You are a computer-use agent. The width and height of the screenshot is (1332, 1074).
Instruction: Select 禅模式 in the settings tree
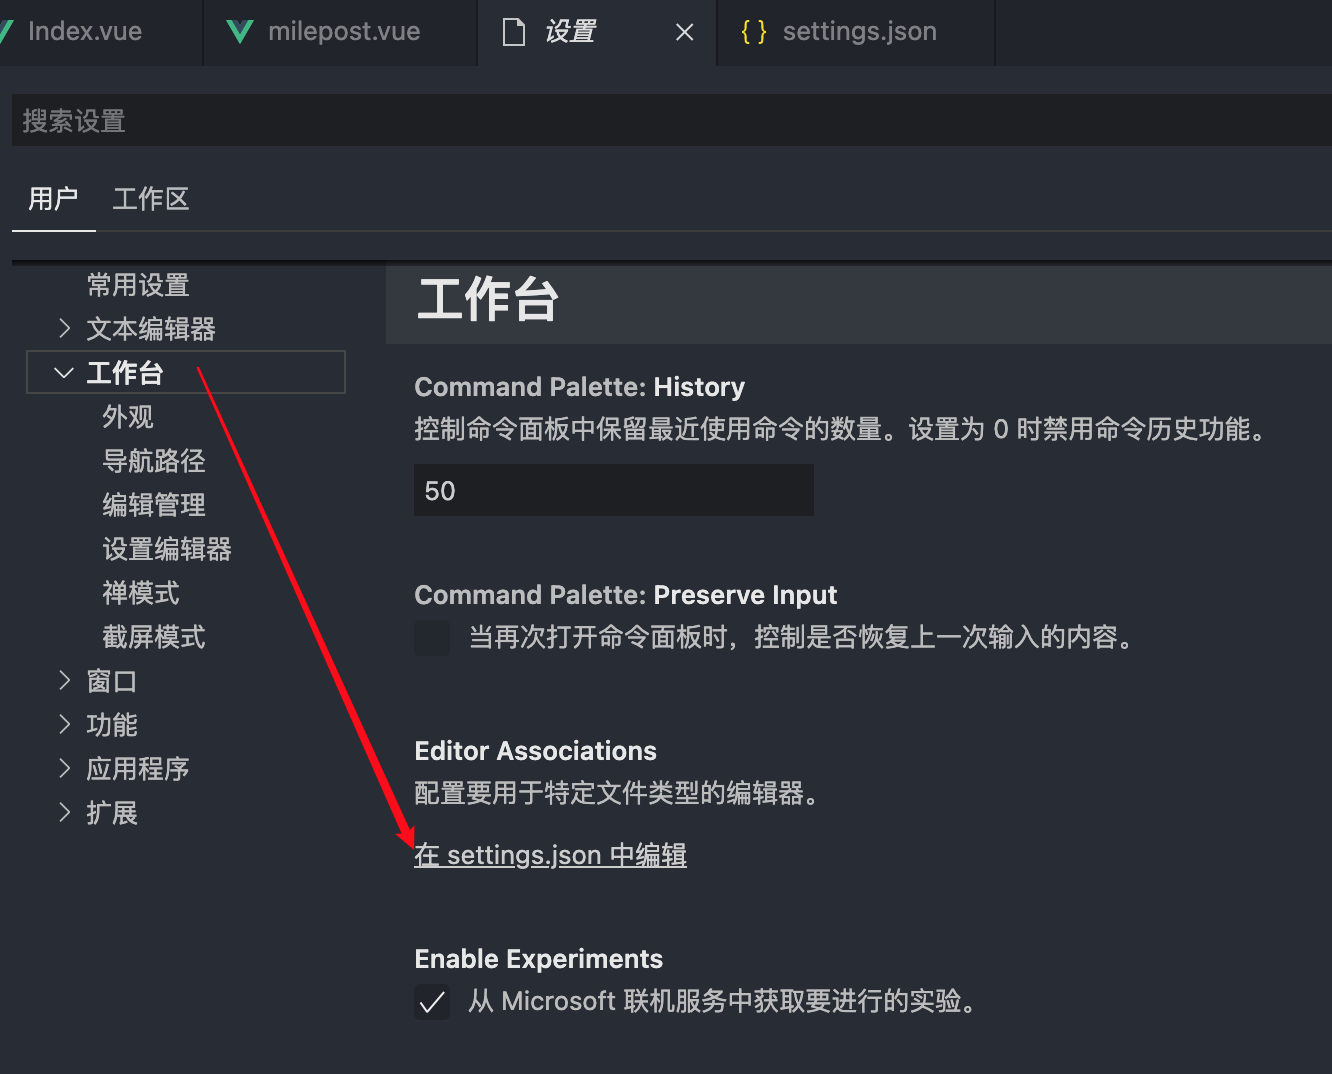(141, 593)
